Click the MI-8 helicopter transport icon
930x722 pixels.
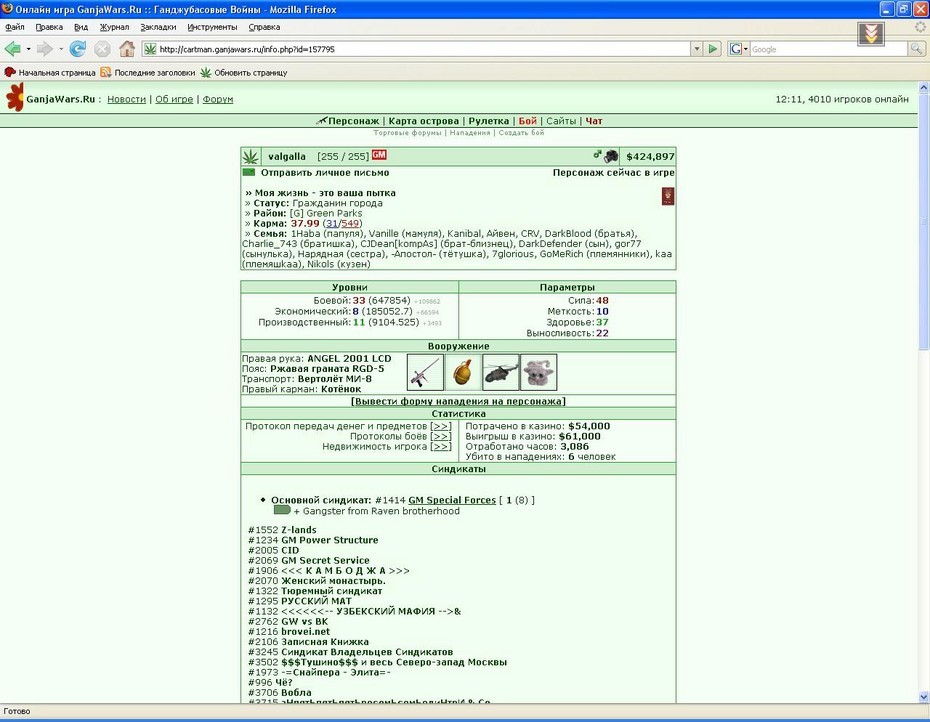(x=501, y=372)
